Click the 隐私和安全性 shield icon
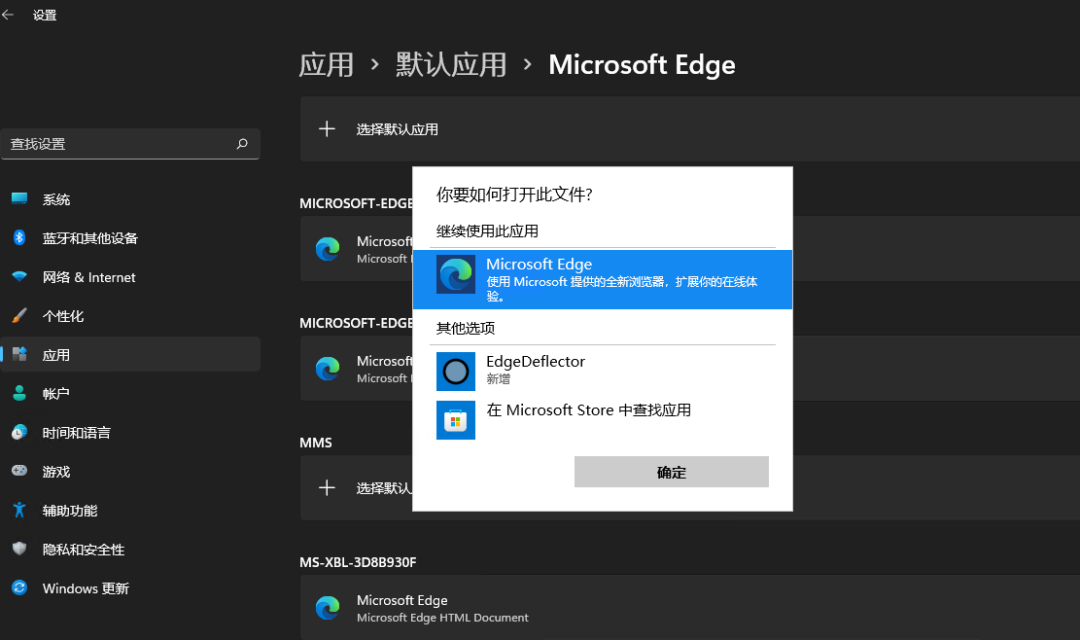 pyautogui.click(x=19, y=548)
